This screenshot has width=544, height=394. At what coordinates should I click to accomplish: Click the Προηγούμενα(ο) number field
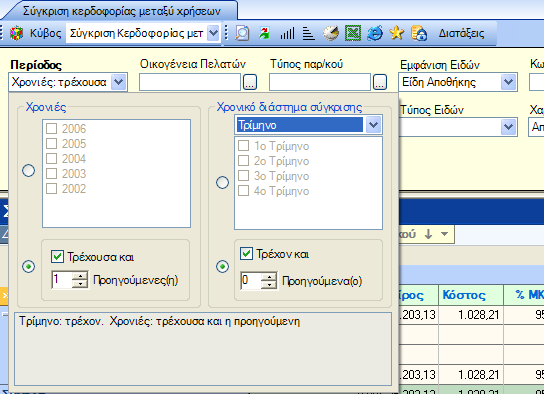click(251, 281)
